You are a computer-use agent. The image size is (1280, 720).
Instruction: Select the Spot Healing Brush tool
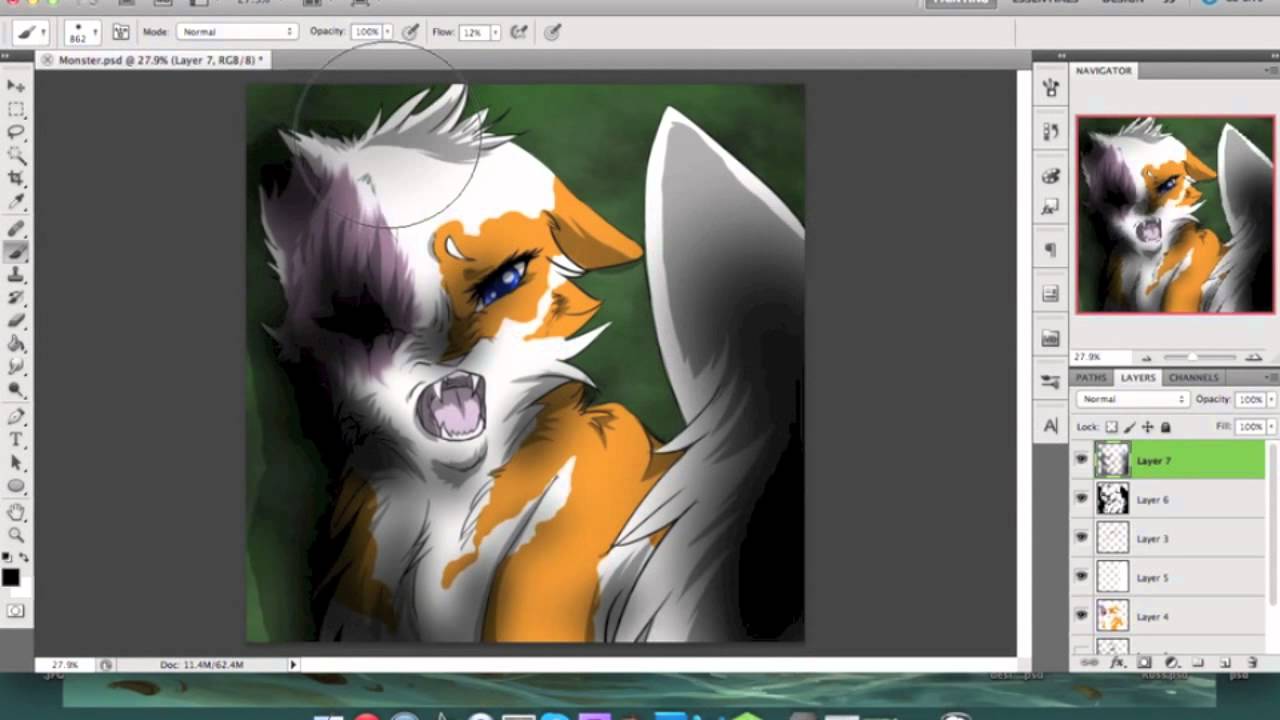tap(16, 229)
